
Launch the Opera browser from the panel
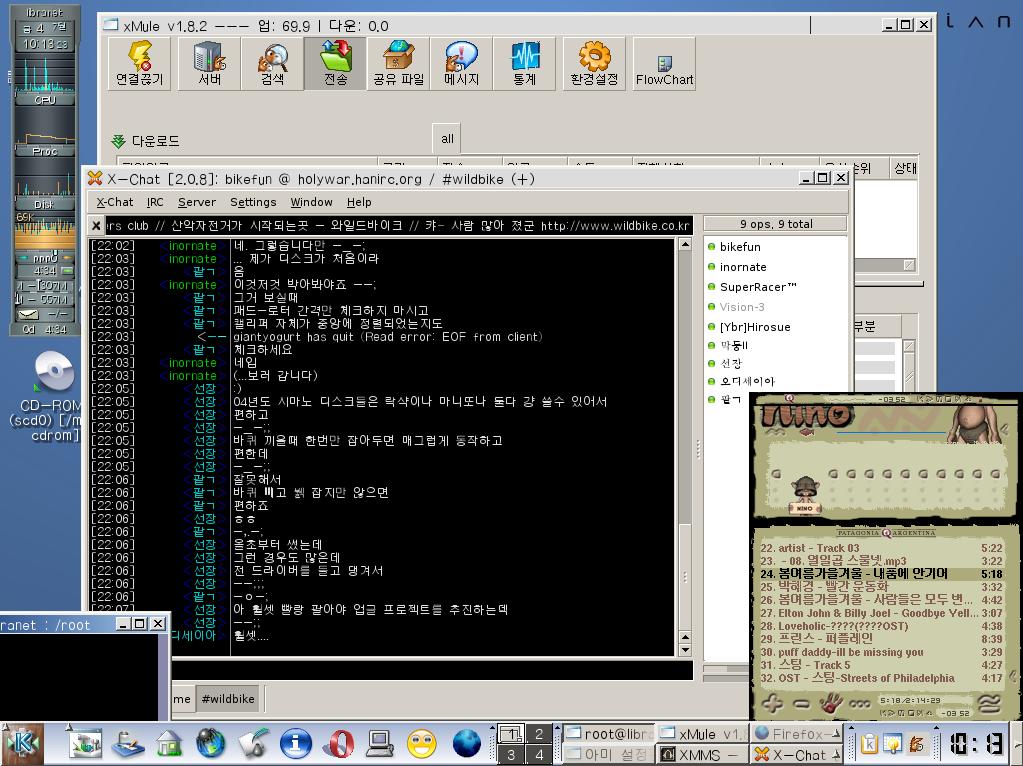pos(338,743)
